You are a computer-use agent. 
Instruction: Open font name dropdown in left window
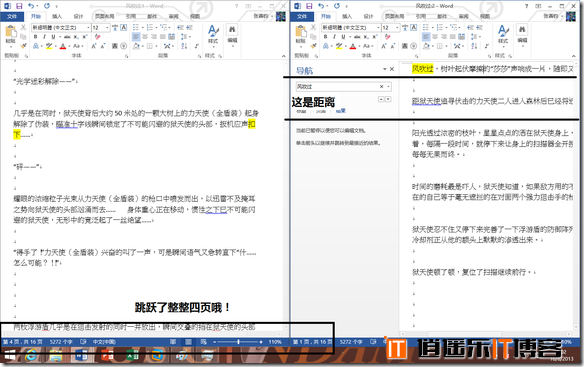(x=88, y=27)
